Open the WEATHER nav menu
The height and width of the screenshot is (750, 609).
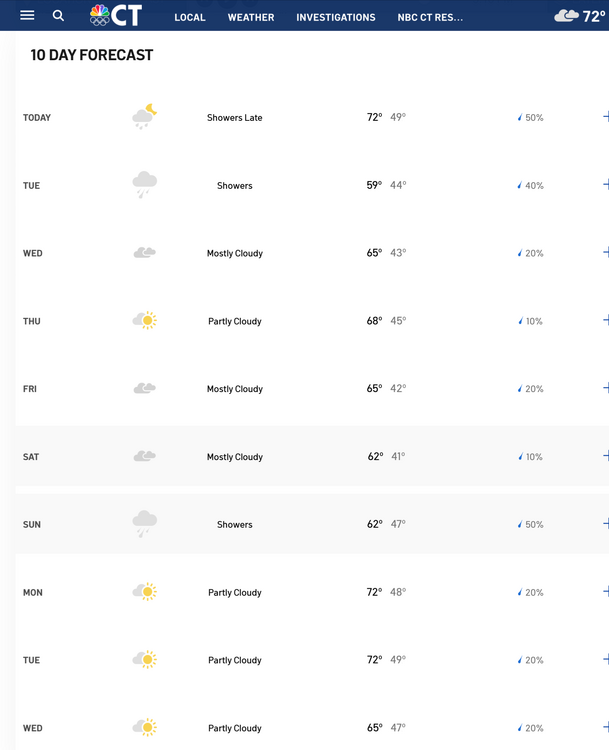[251, 18]
